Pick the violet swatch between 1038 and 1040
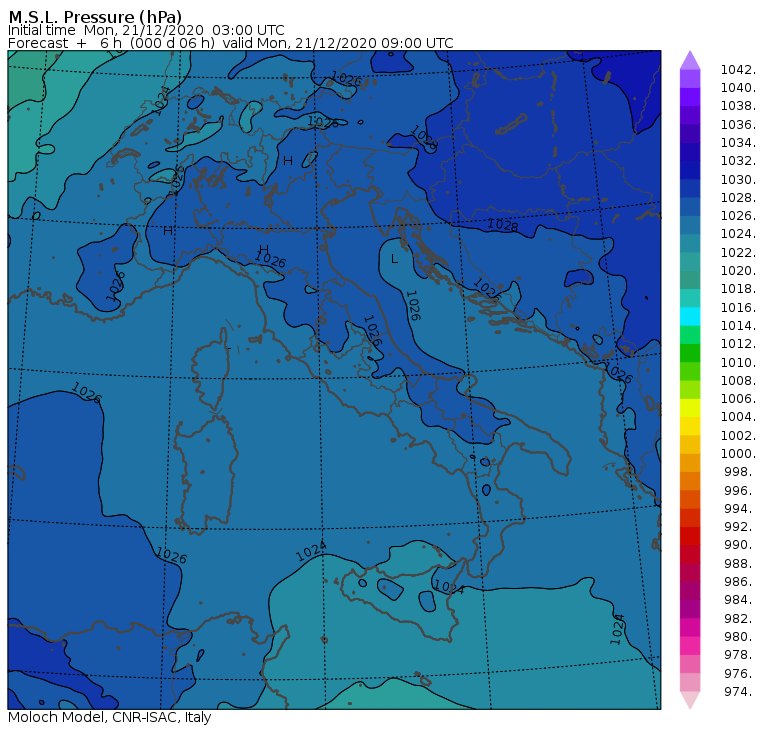 click(x=690, y=97)
